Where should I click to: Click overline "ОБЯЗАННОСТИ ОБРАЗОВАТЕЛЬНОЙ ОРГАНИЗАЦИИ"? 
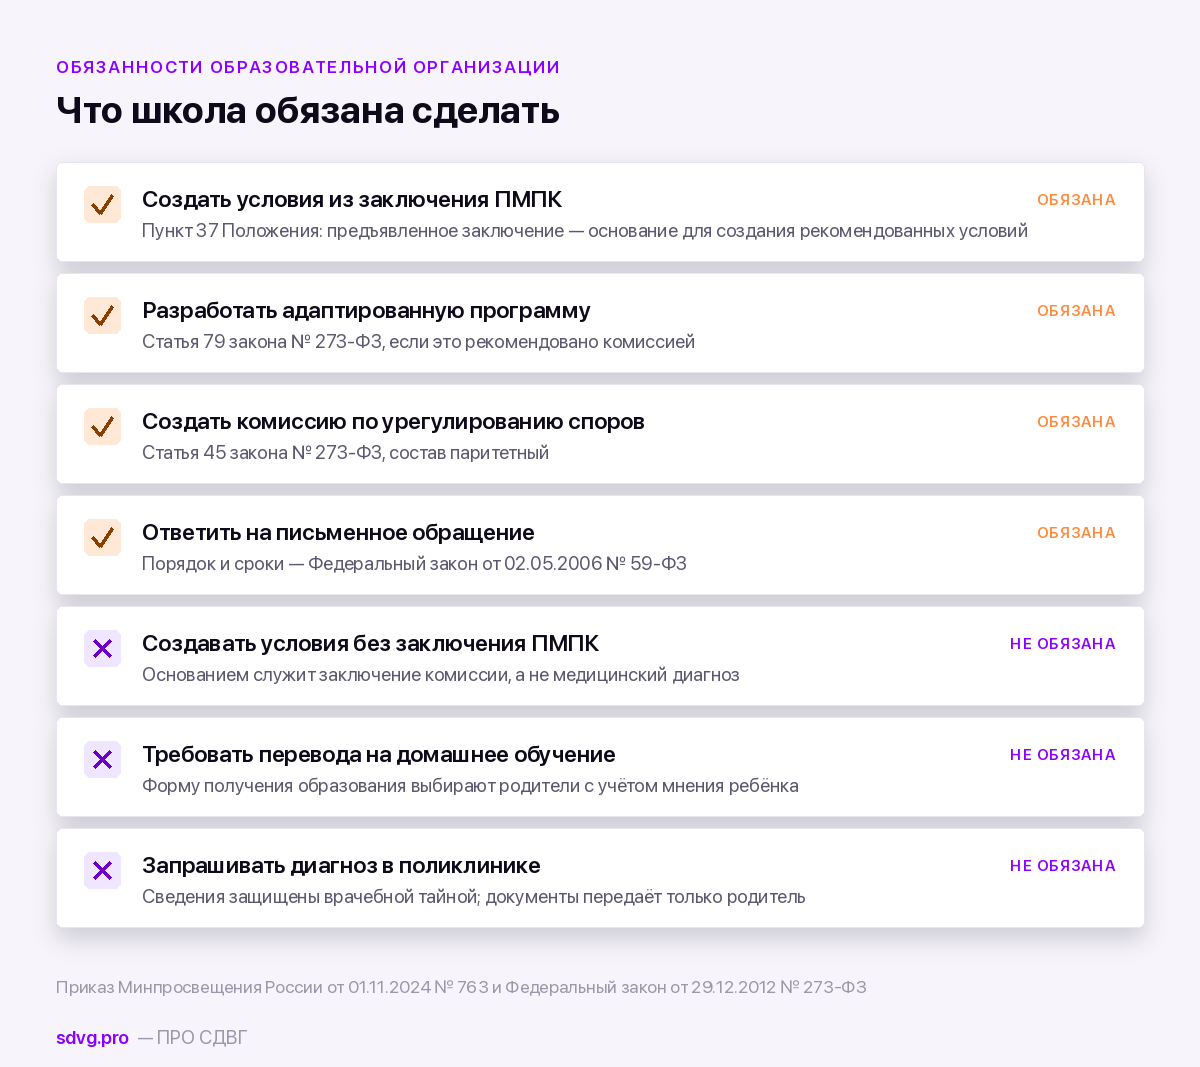pyautogui.click(x=308, y=67)
